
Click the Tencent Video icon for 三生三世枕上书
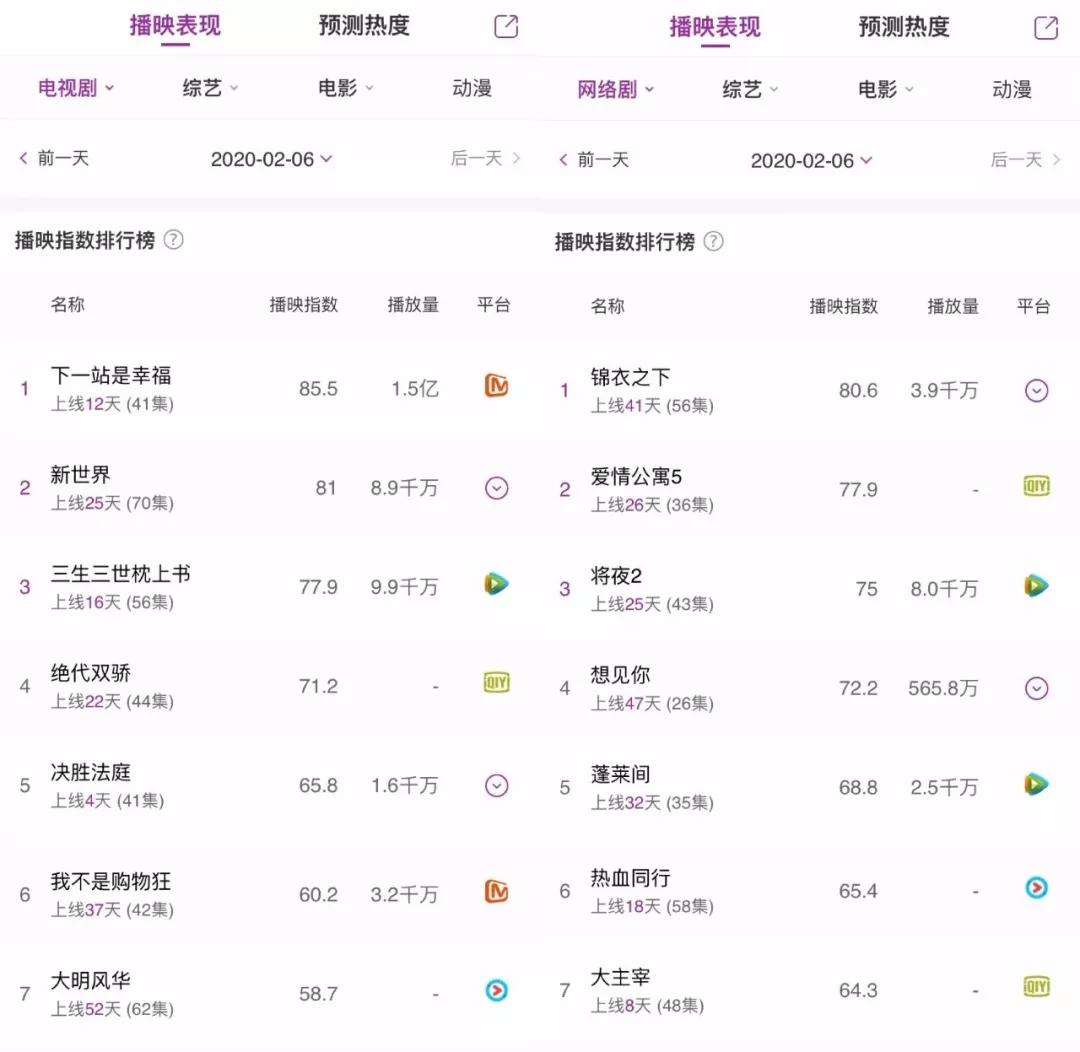(x=496, y=584)
